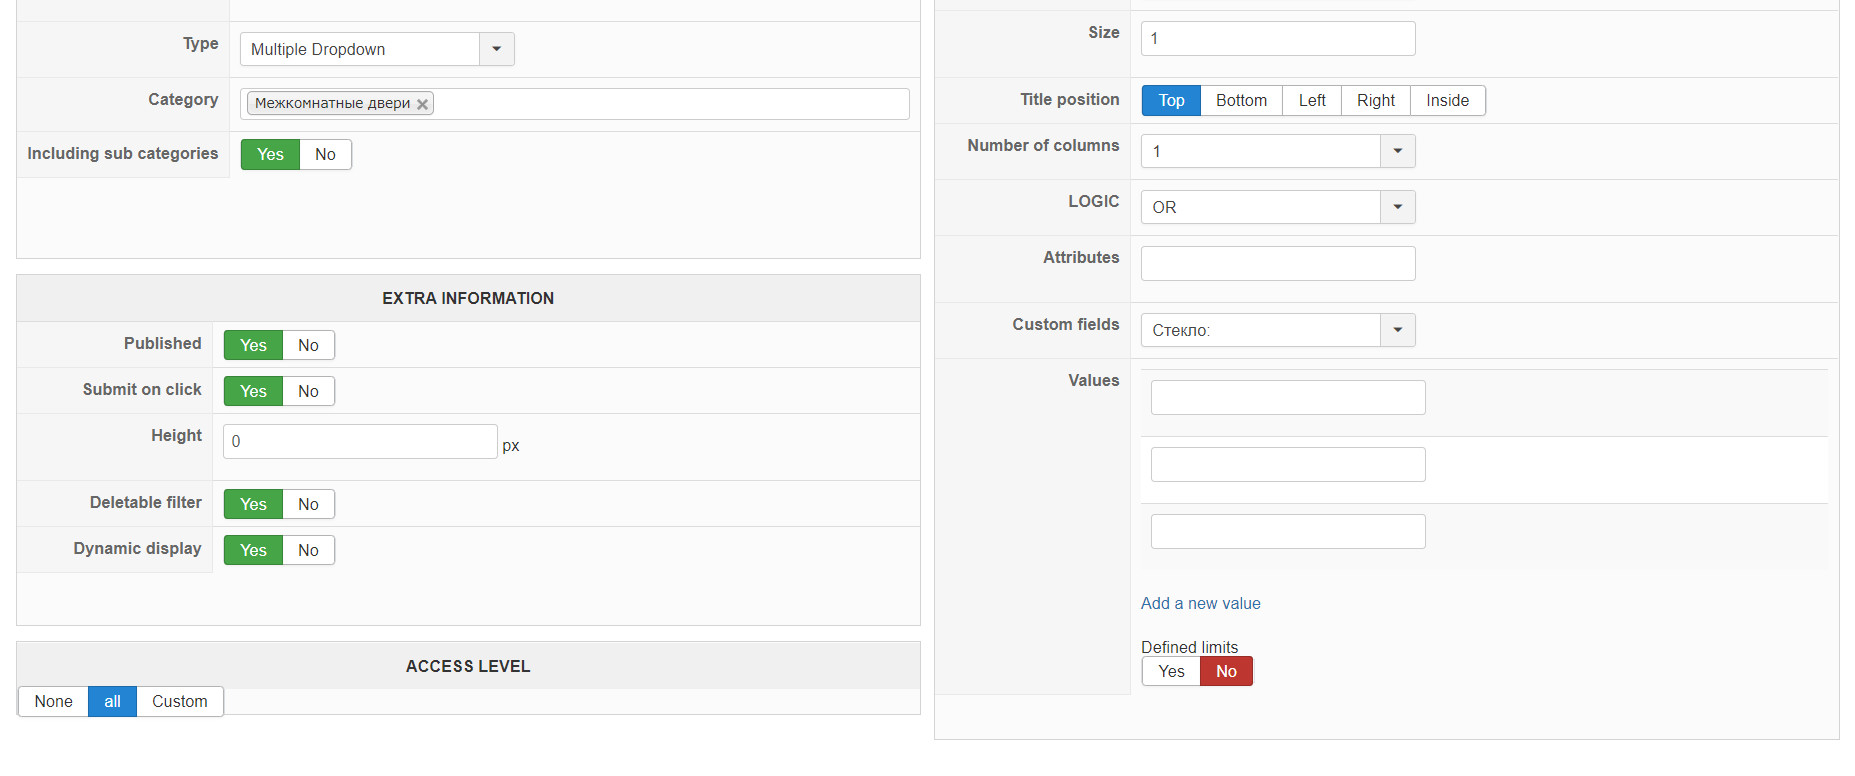Select Inside title position
This screenshot has width=1855, height=776.
[x=1447, y=100]
